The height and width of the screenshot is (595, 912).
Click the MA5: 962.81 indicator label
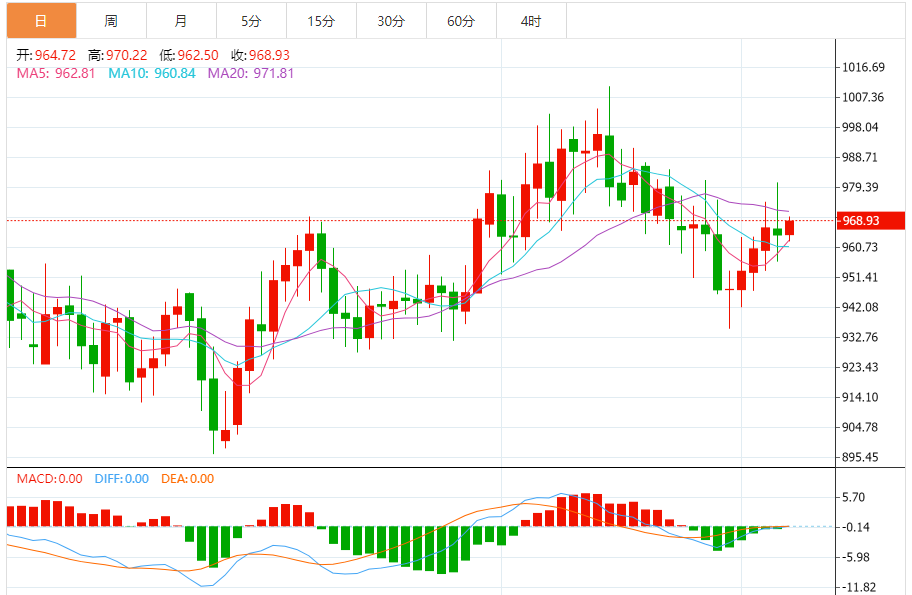(56, 73)
